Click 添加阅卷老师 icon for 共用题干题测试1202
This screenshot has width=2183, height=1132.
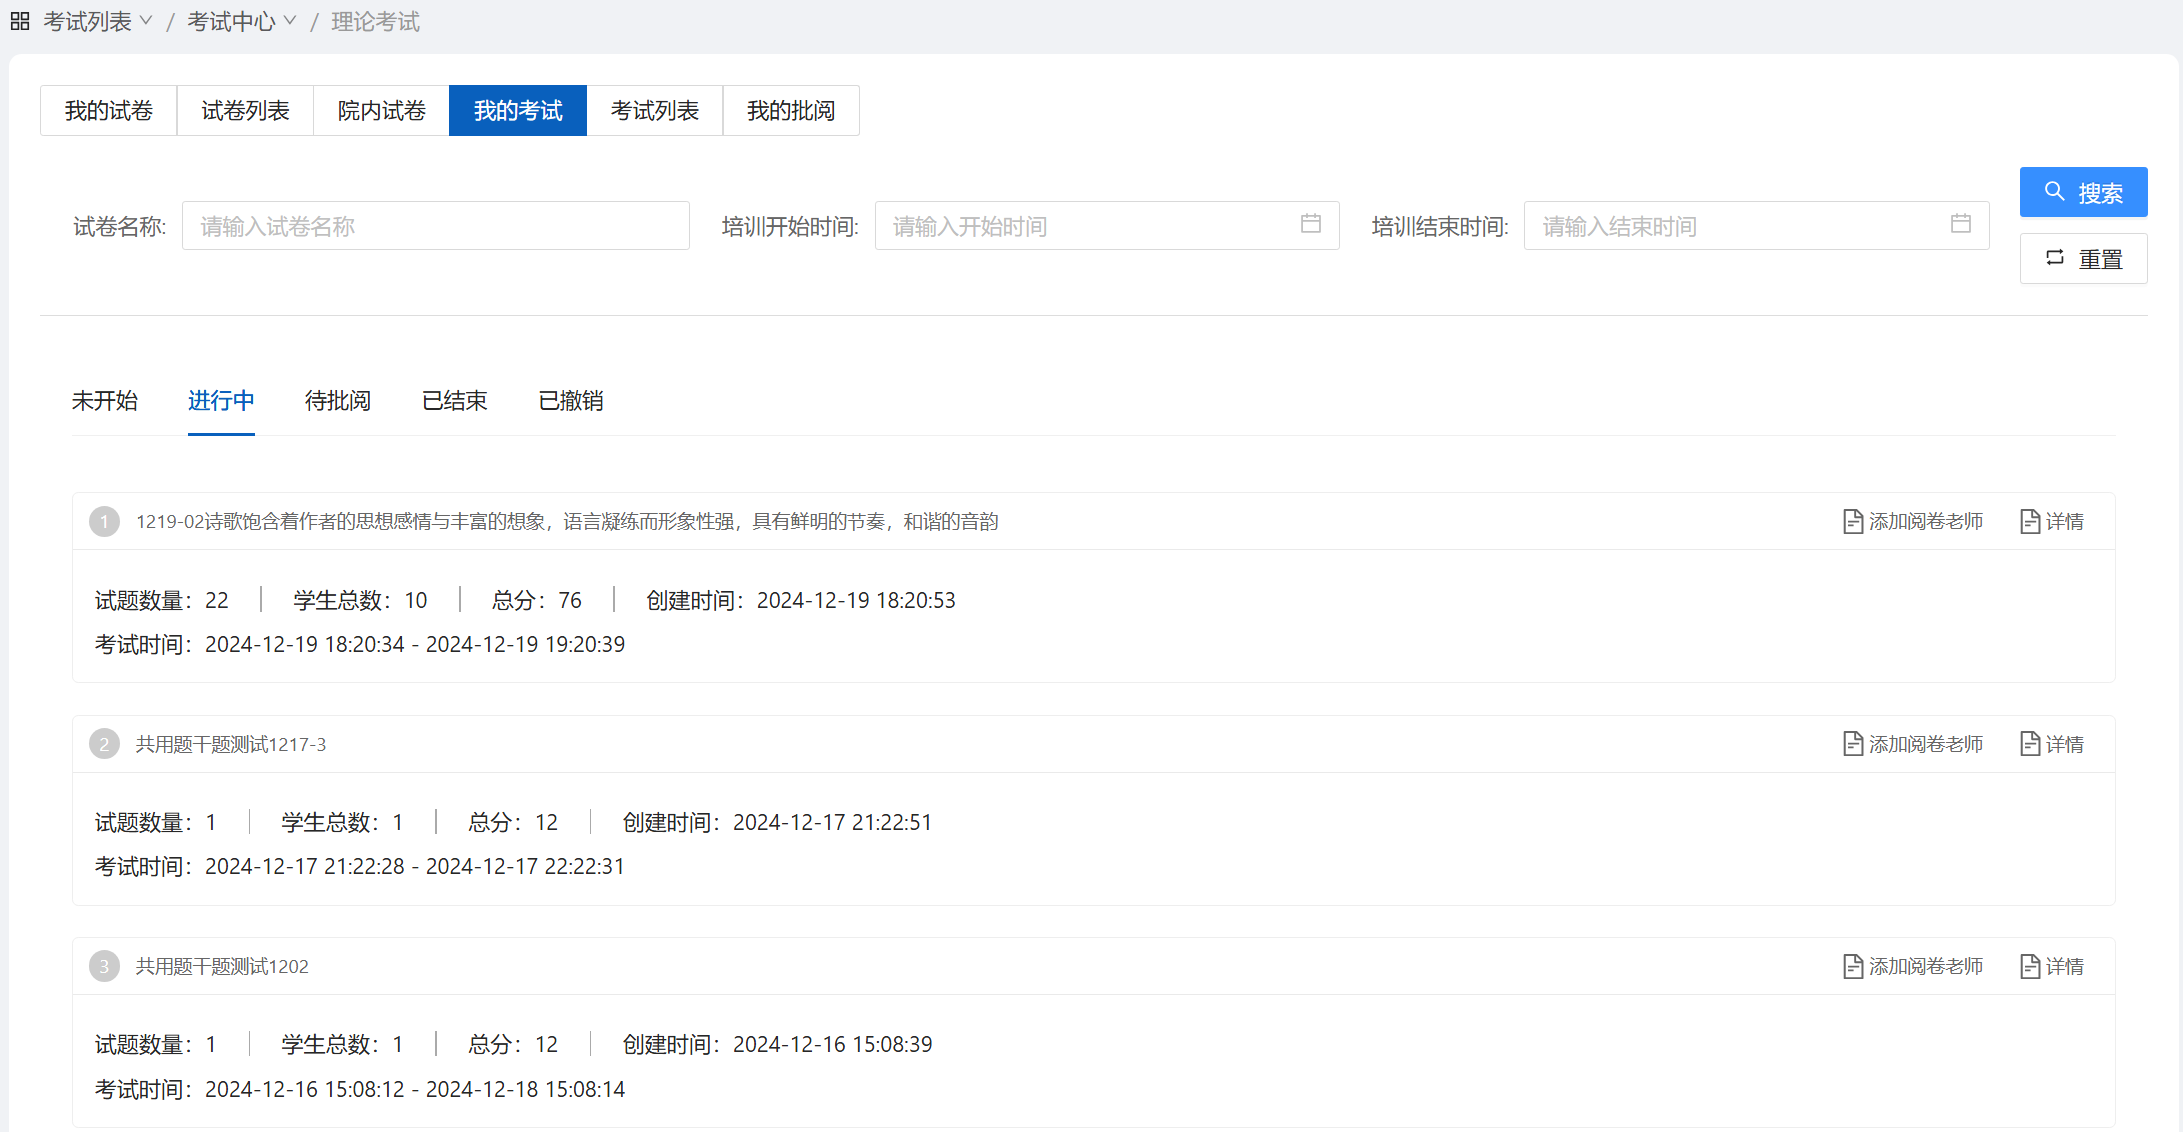tap(1852, 966)
